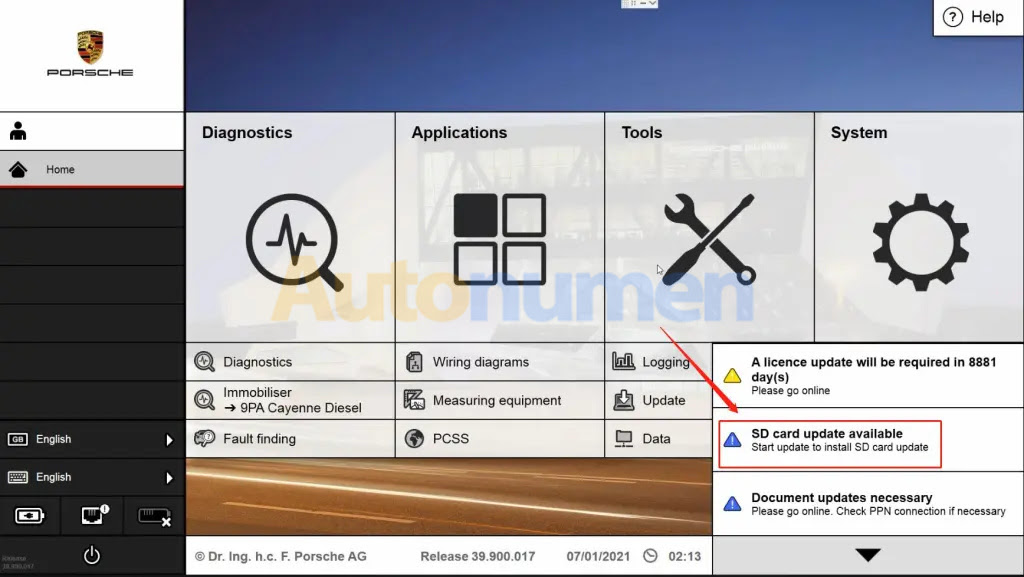The height and width of the screenshot is (577, 1024).
Task: Open the SD card update available notification
Action: click(x=829, y=440)
